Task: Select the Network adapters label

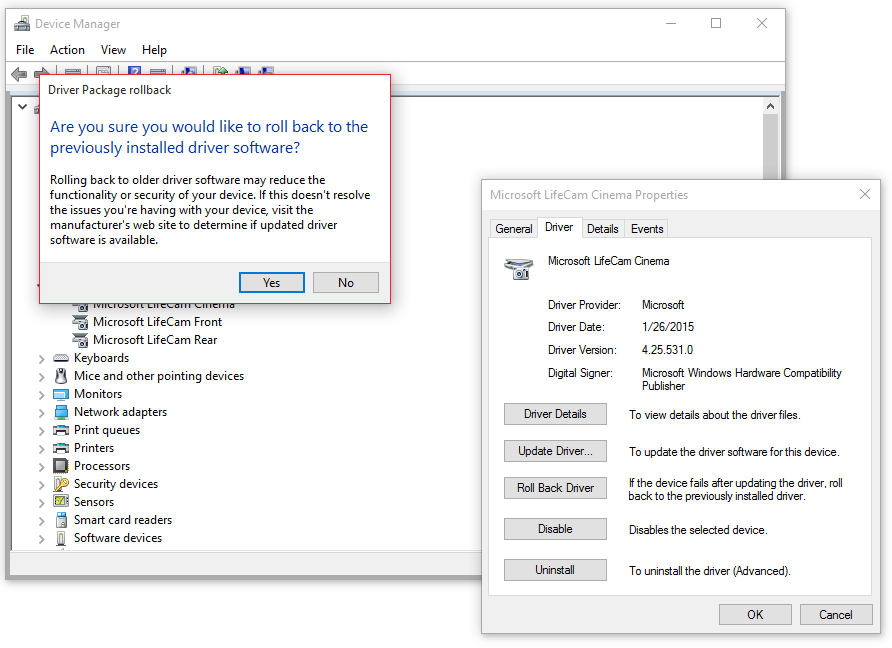Action: (x=121, y=412)
